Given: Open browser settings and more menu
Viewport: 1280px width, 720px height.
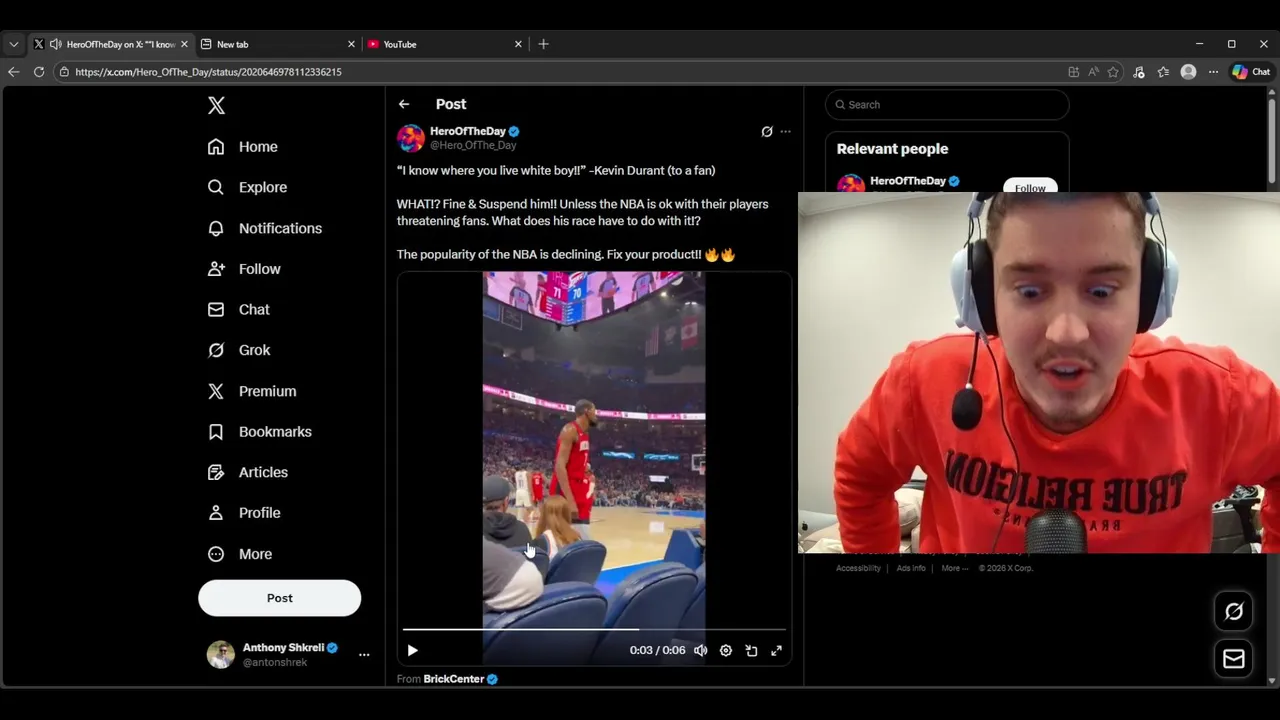Looking at the screenshot, I should tap(1213, 72).
